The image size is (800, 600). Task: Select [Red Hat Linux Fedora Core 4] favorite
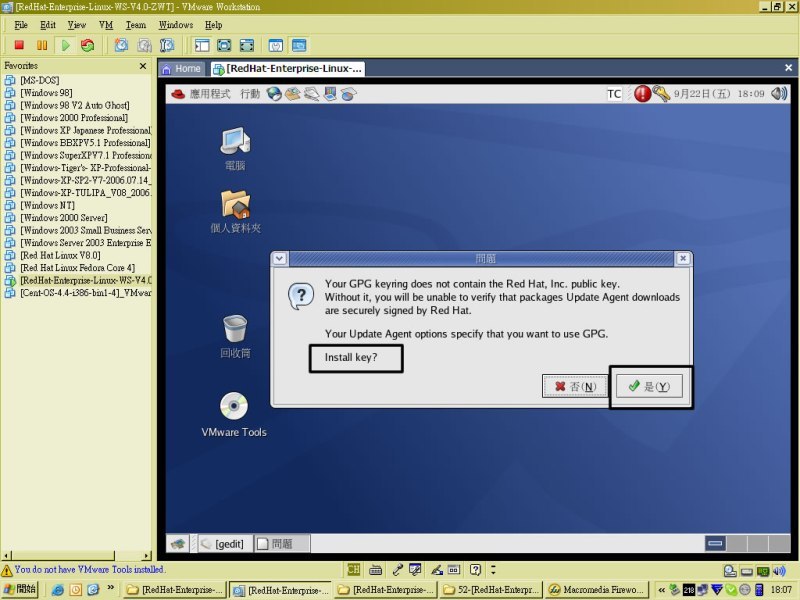(x=78, y=268)
